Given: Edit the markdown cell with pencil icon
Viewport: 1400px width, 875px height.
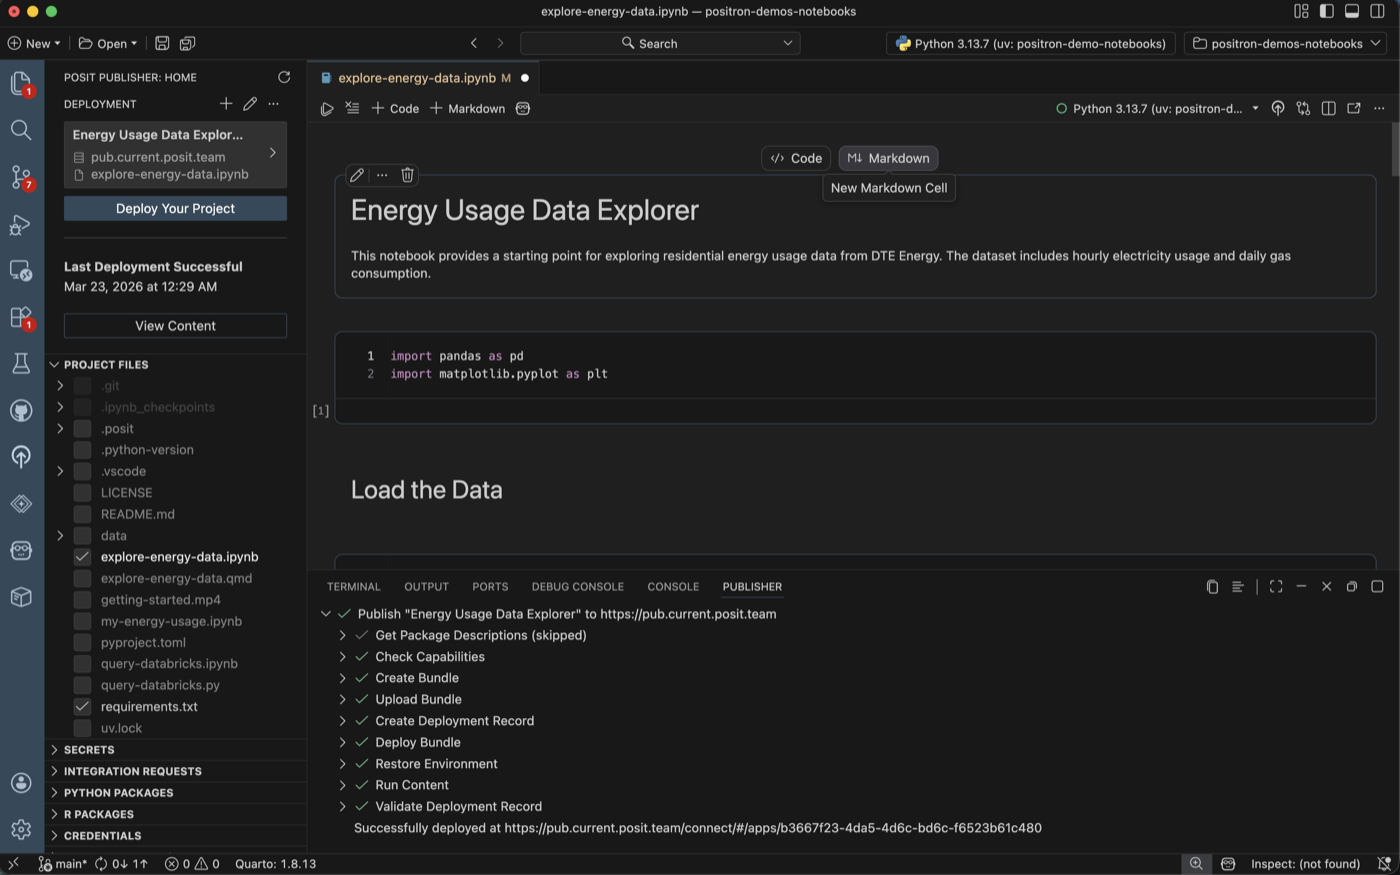Looking at the screenshot, I should 357,175.
